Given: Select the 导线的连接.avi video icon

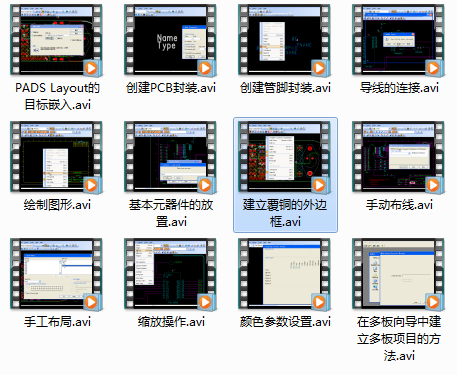Looking at the screenshot, I should coord(398,40).
